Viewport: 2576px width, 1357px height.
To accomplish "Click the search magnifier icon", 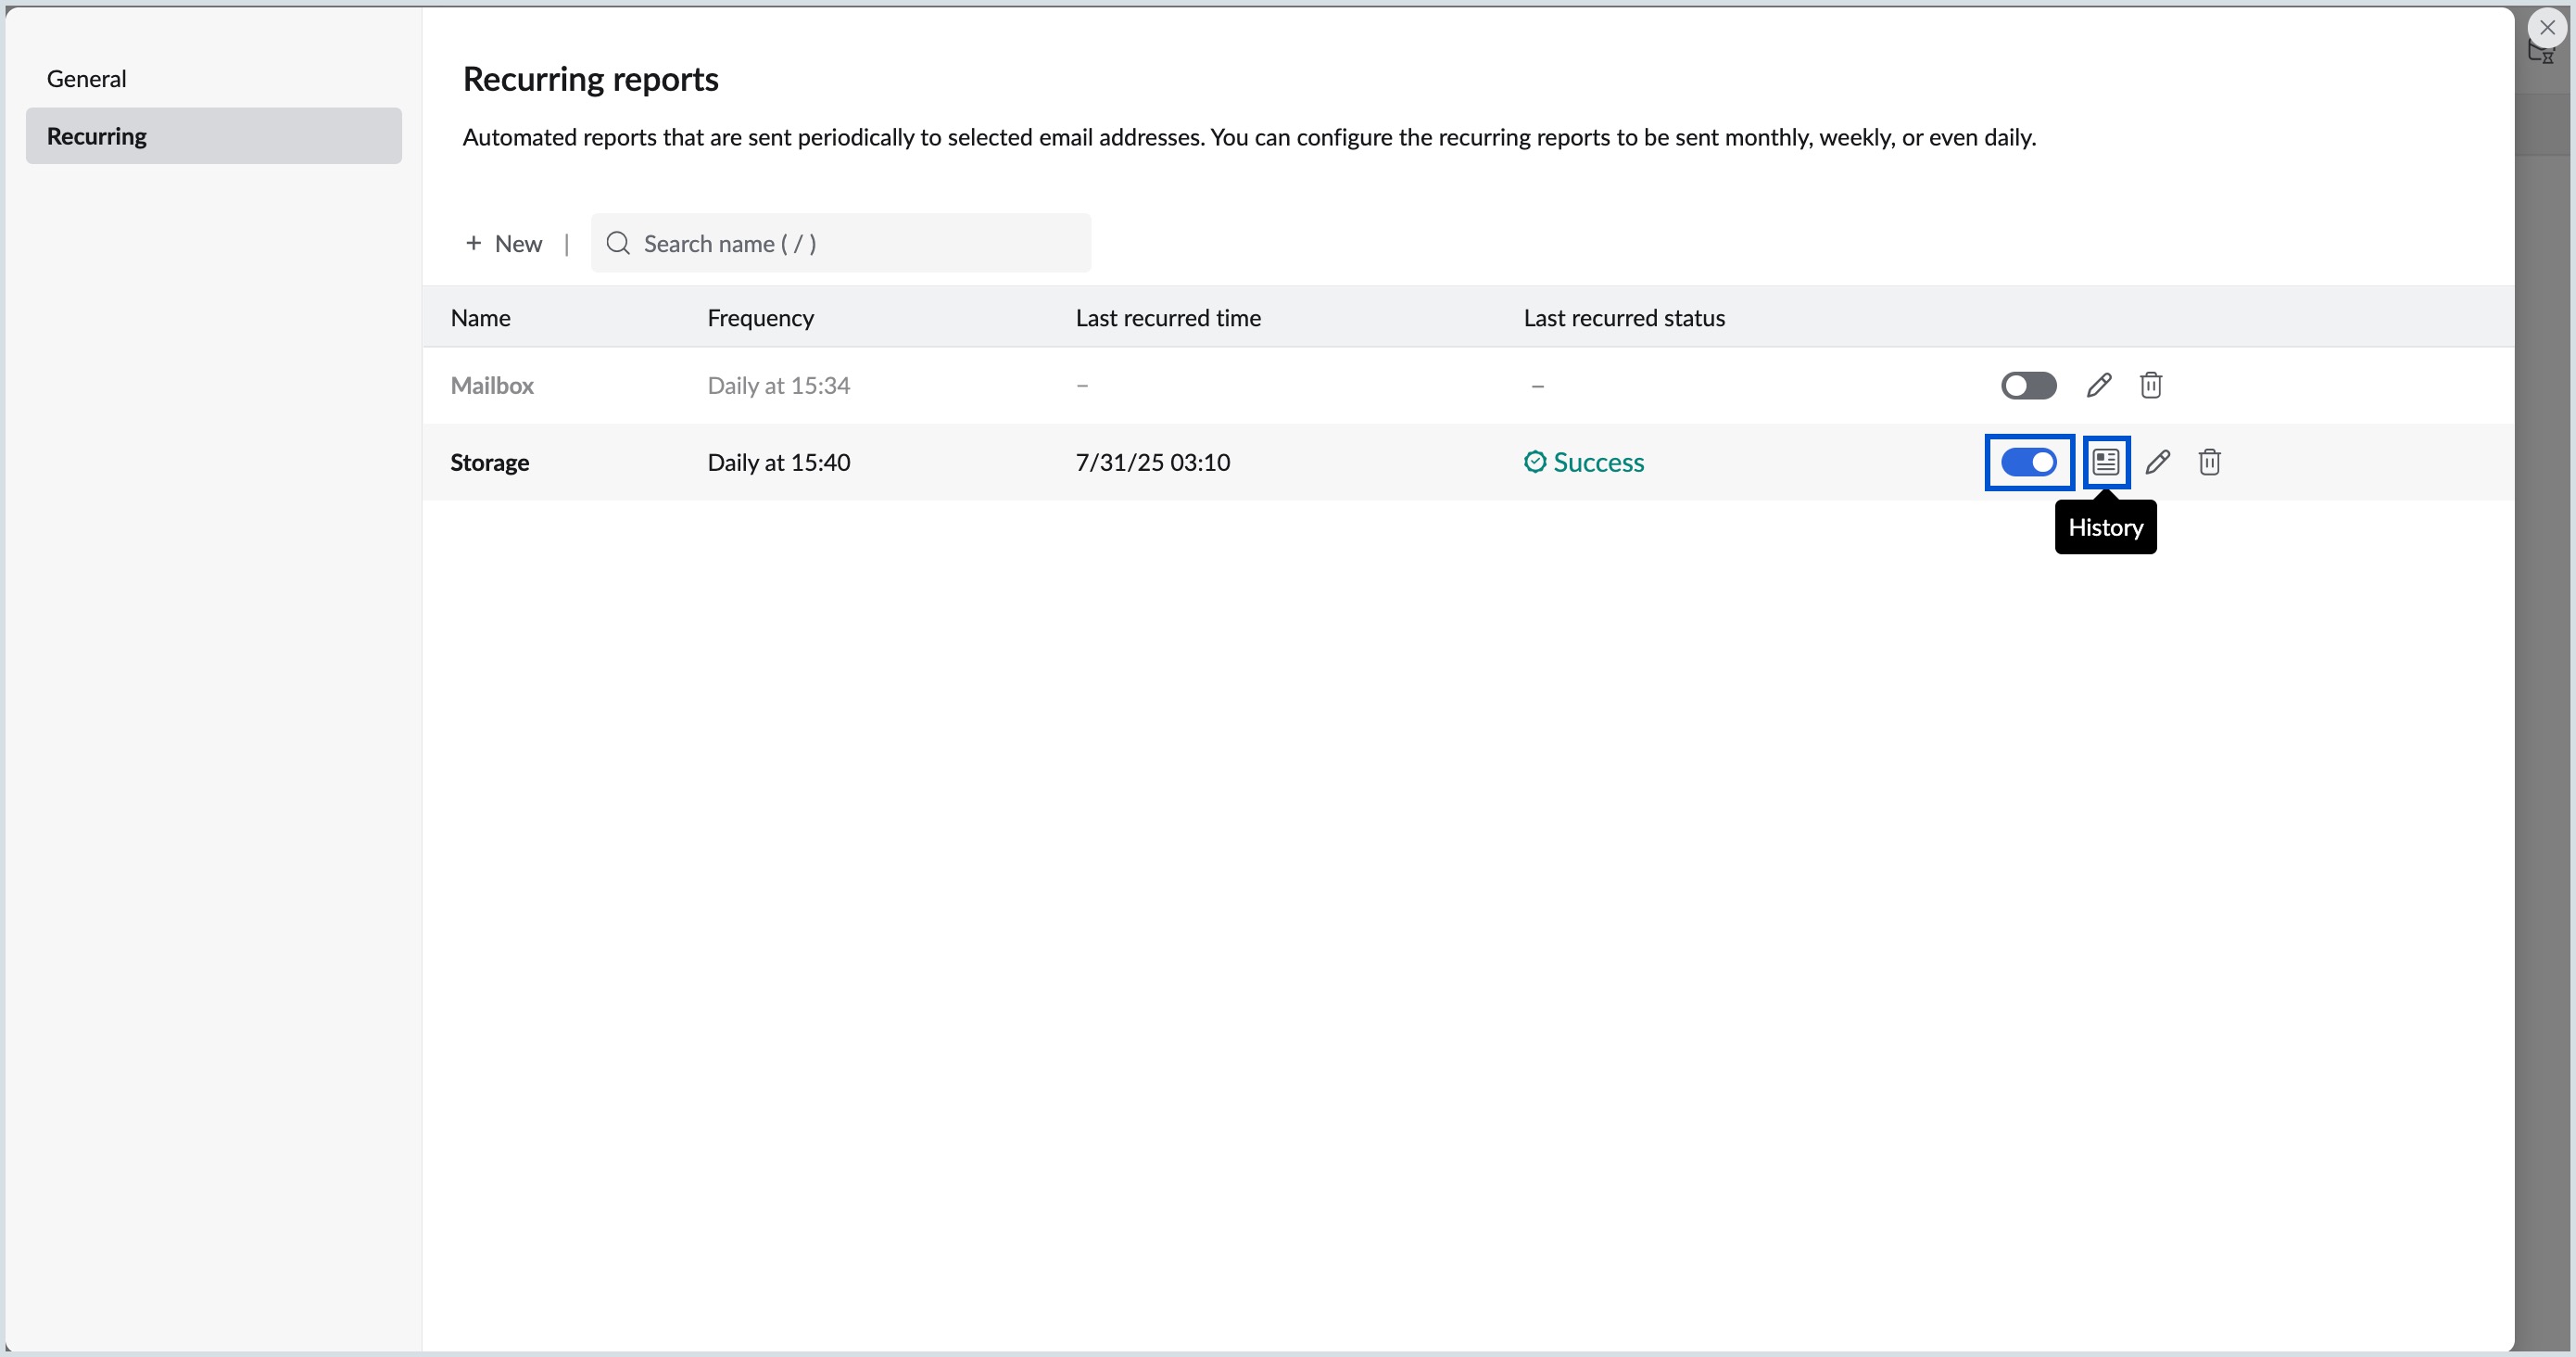I will (x=617, y=243).
